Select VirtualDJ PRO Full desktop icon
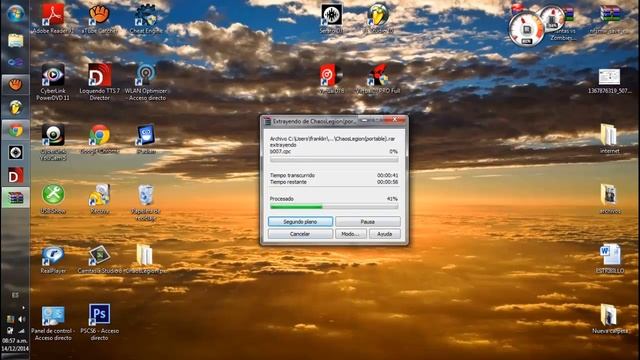Image resolution: width=640 pixels, height=360 pixels. [378, 79]
